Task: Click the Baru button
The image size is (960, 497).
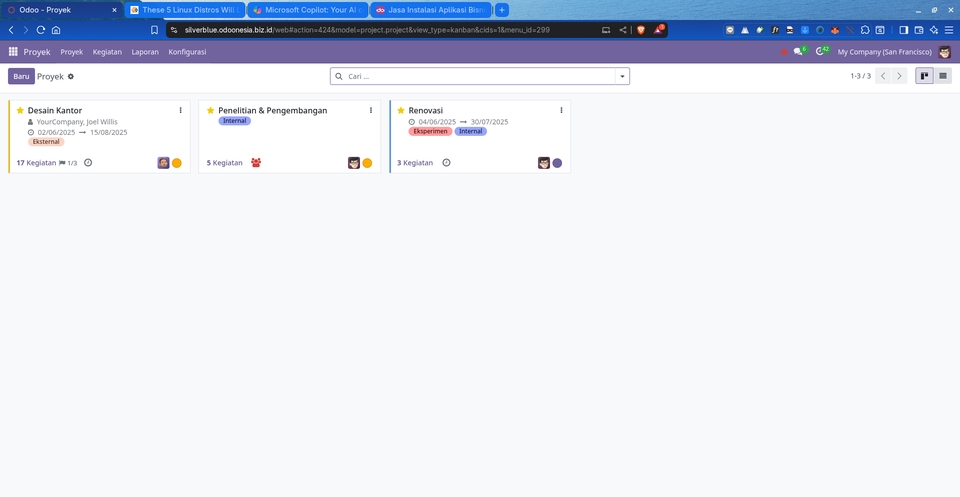Action: coord(21,76)
